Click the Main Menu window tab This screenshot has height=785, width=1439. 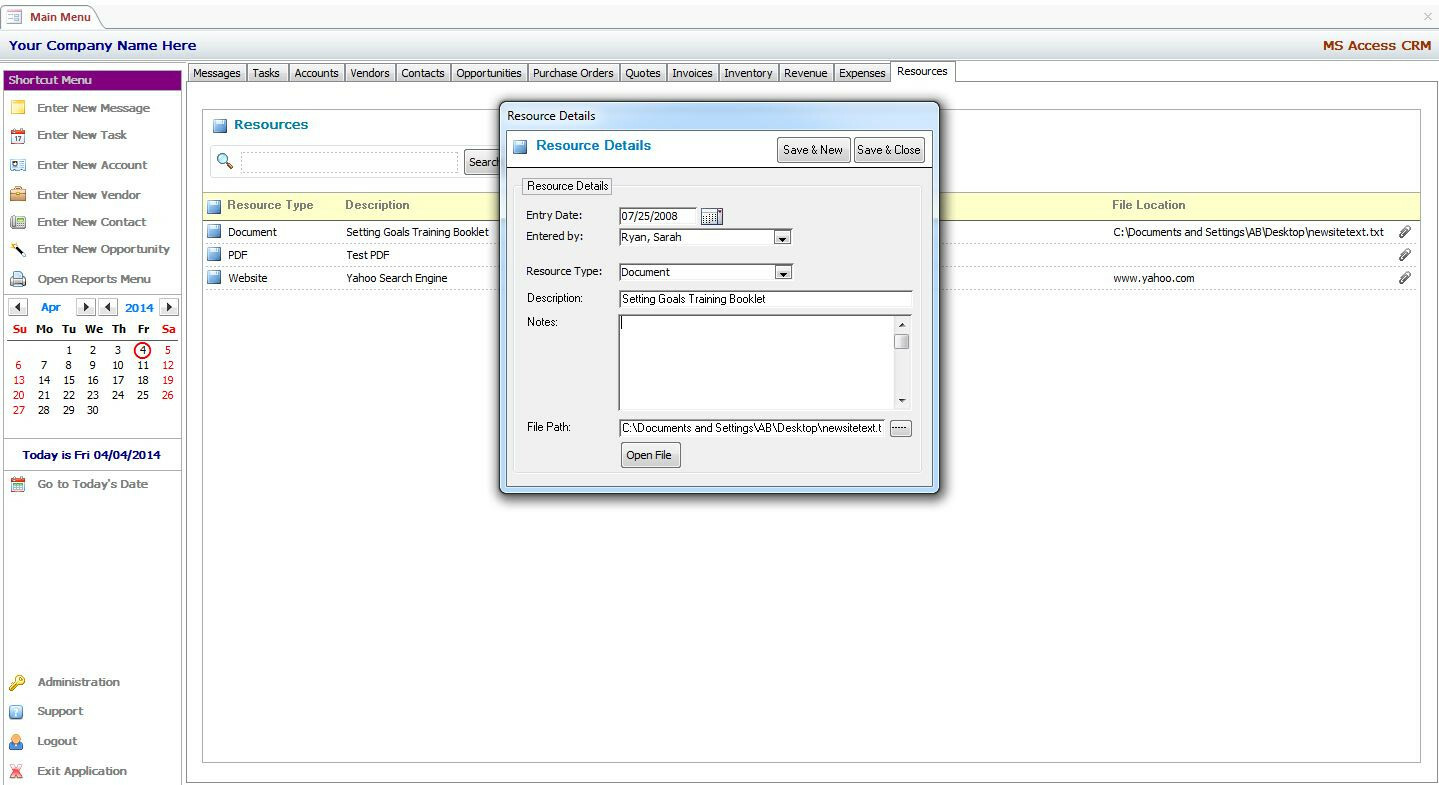[51, 17]
